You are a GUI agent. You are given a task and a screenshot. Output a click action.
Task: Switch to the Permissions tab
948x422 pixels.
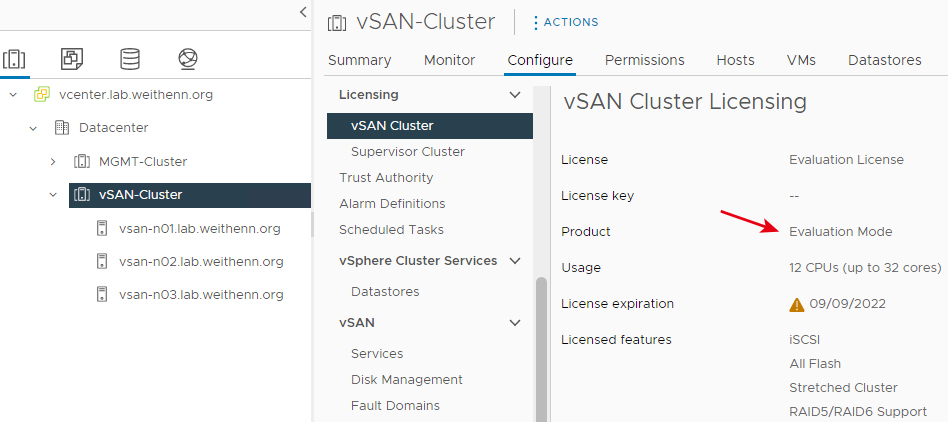pyautogui.click(x=644, y=60)
